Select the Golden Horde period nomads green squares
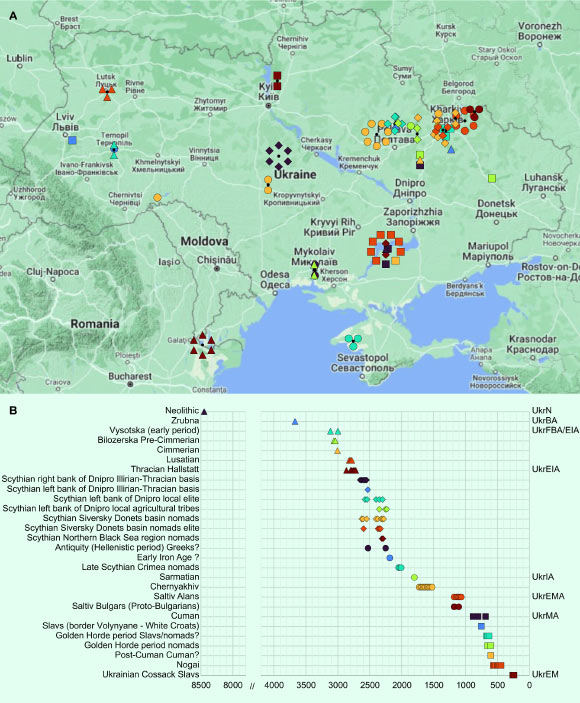Viewport: 580px width, 703px height. coord(489,646)
